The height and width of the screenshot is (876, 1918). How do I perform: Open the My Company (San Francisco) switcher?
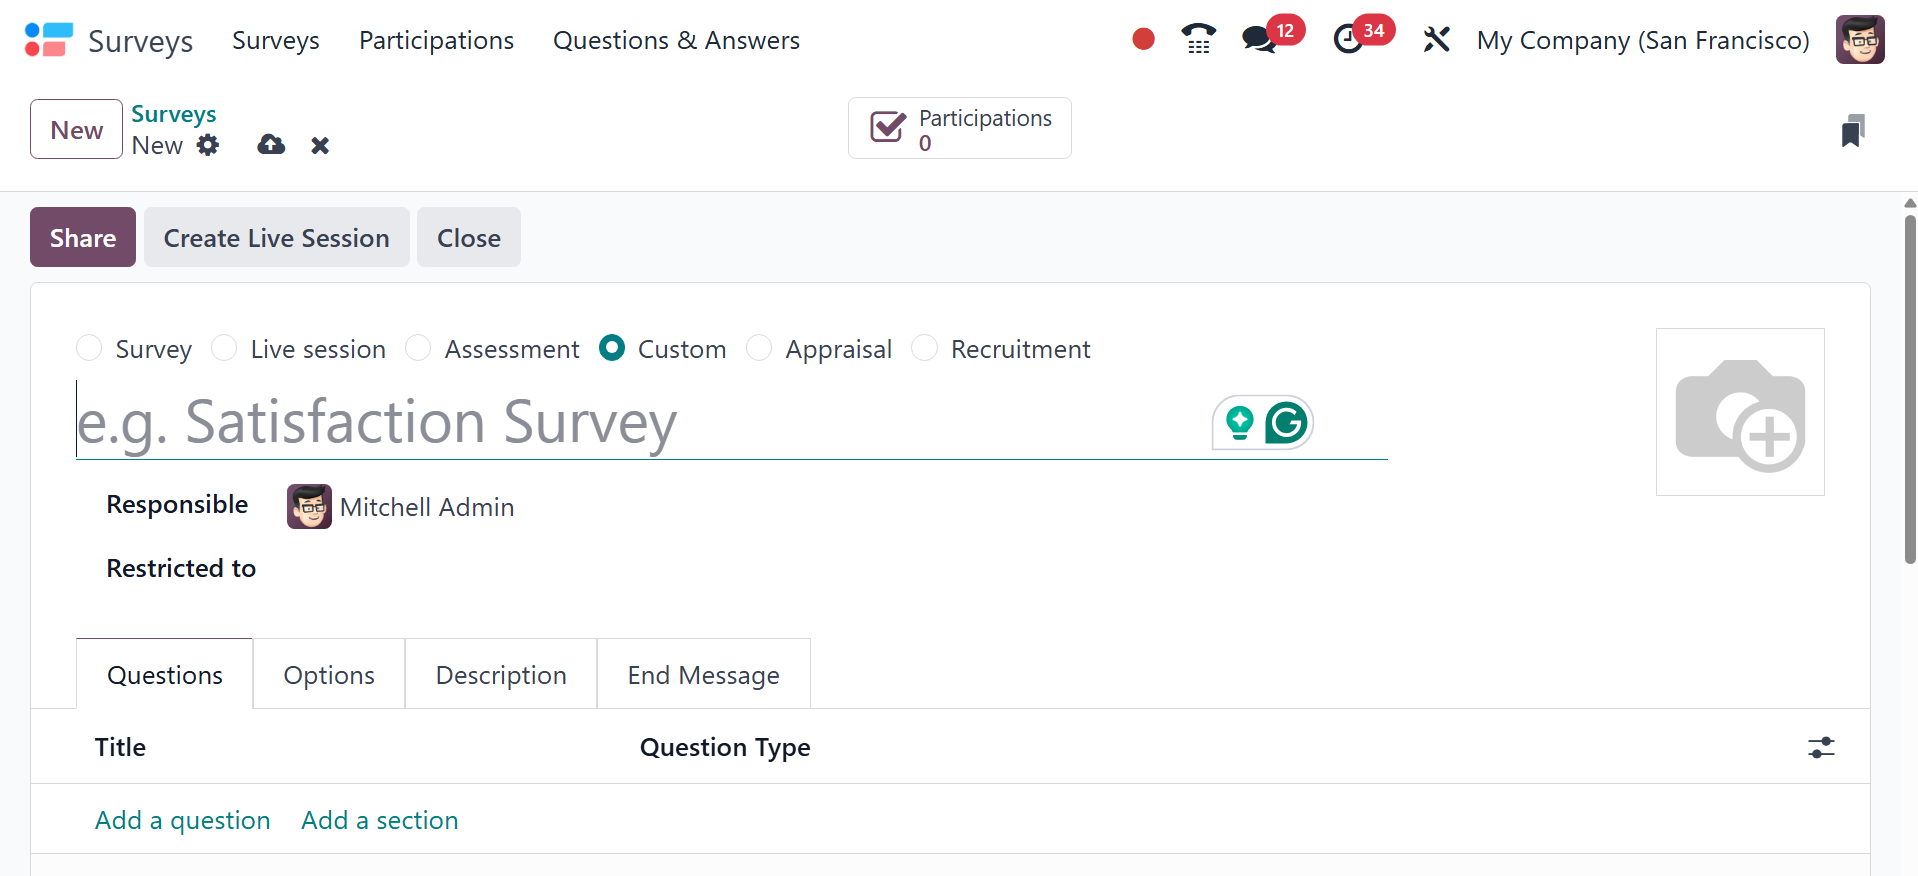point(1642,40)
